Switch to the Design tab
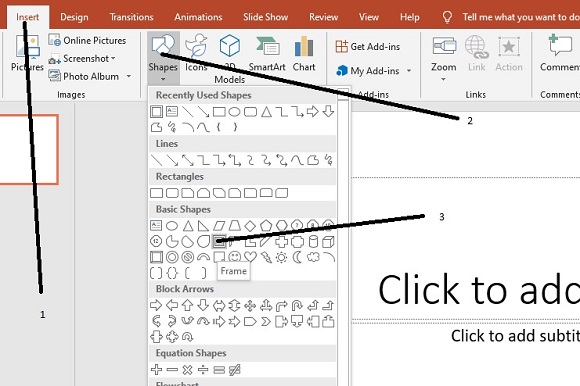Screen dimensions: 580x386 click(74, 17)
